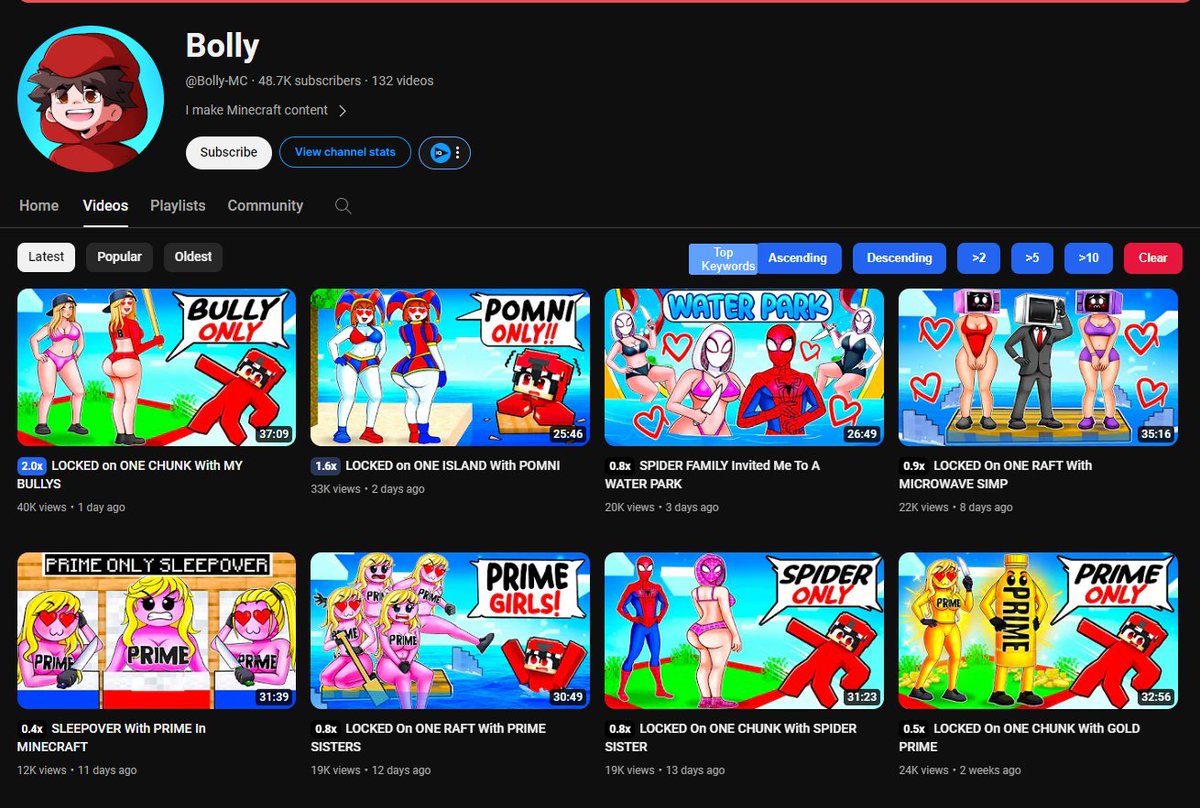Click the Top Keywords button
The image size is (1200, 808).
coord(723,259)
